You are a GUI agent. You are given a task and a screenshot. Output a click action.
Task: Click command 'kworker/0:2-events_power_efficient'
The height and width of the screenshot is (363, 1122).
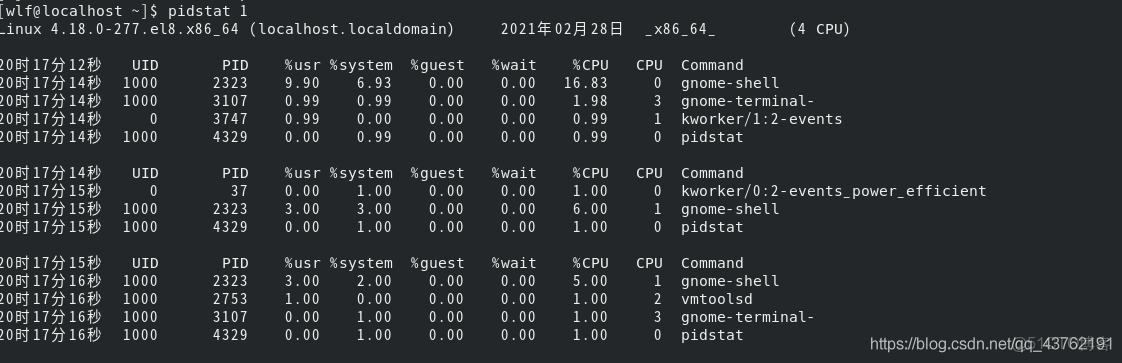834,191
